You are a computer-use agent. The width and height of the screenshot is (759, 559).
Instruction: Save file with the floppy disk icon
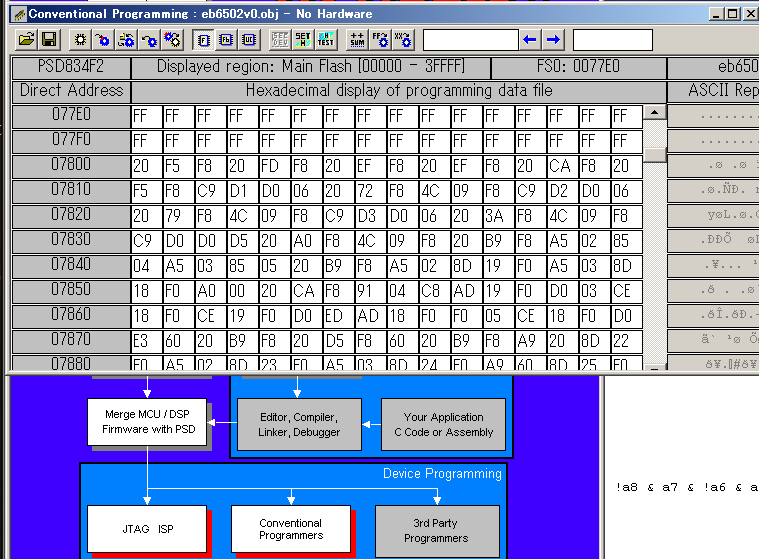[49, 40]
